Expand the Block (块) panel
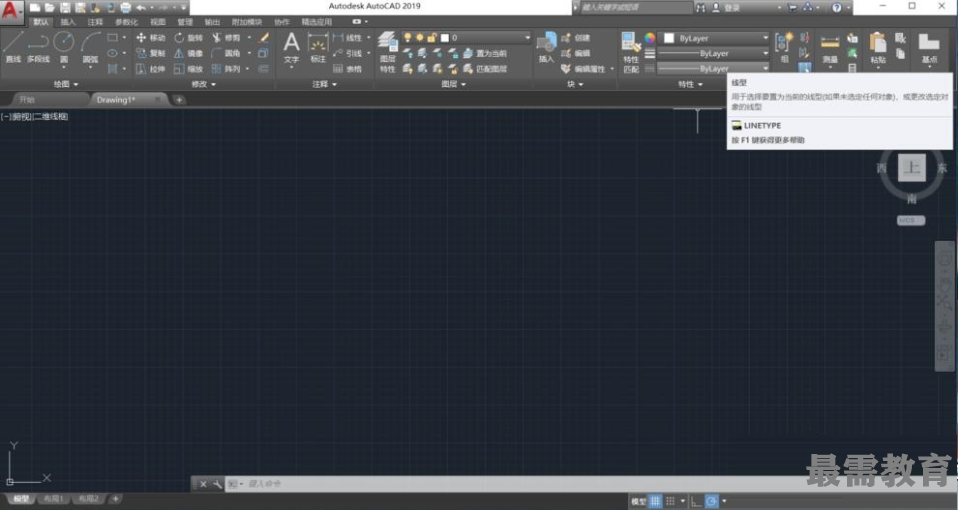 574,84
